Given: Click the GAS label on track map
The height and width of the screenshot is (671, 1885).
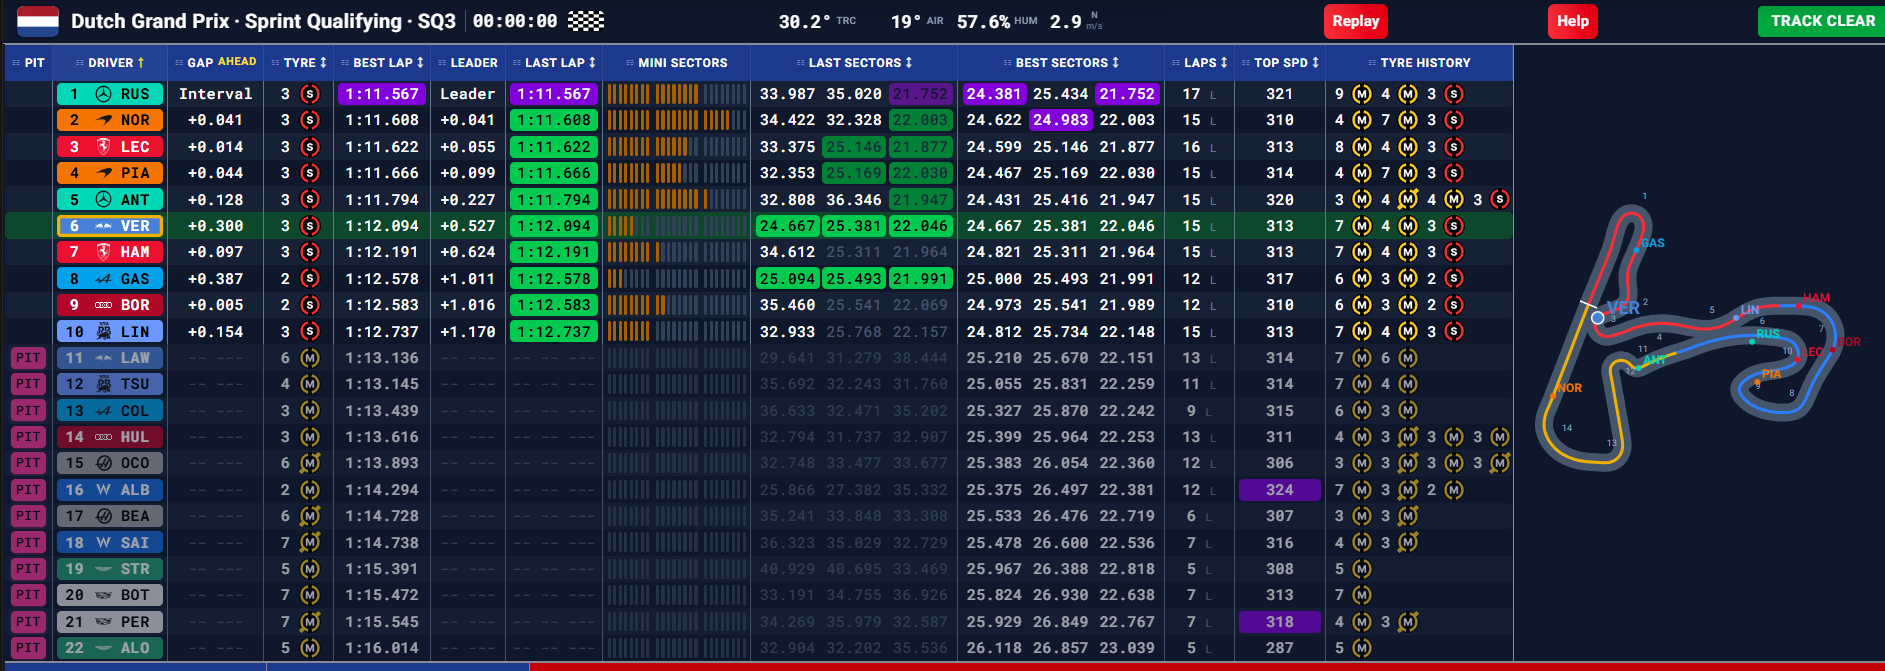Looking at the screenshot, I should tap(1652, 243).
